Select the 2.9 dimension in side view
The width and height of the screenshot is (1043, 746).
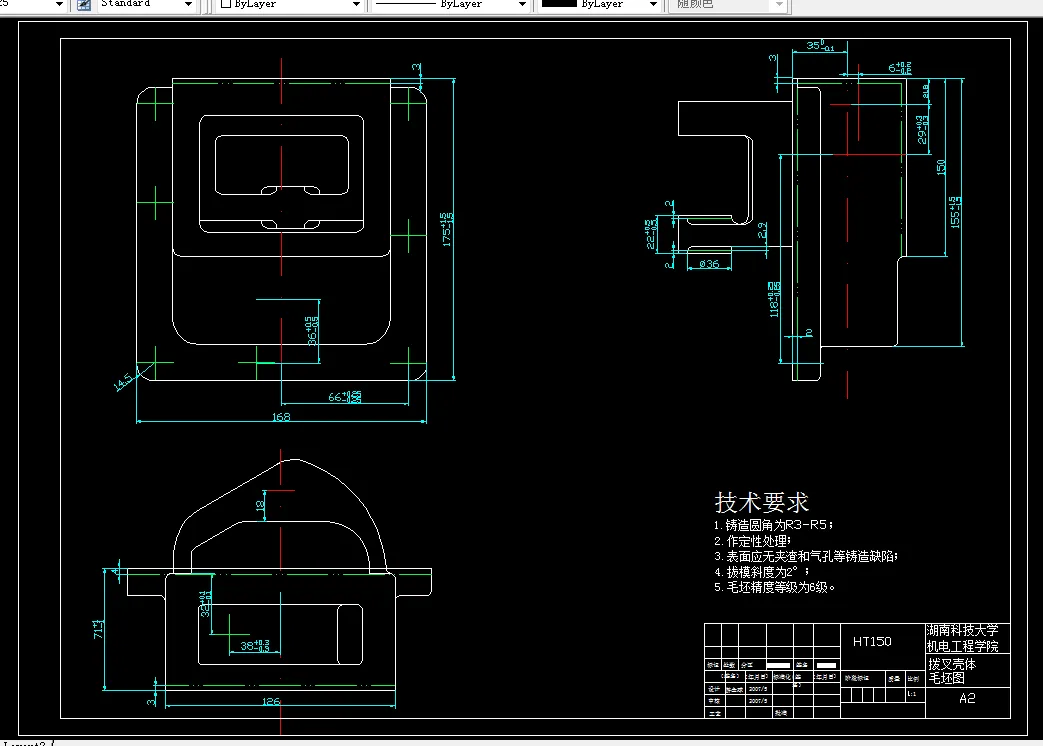click(x=762, y=230)
